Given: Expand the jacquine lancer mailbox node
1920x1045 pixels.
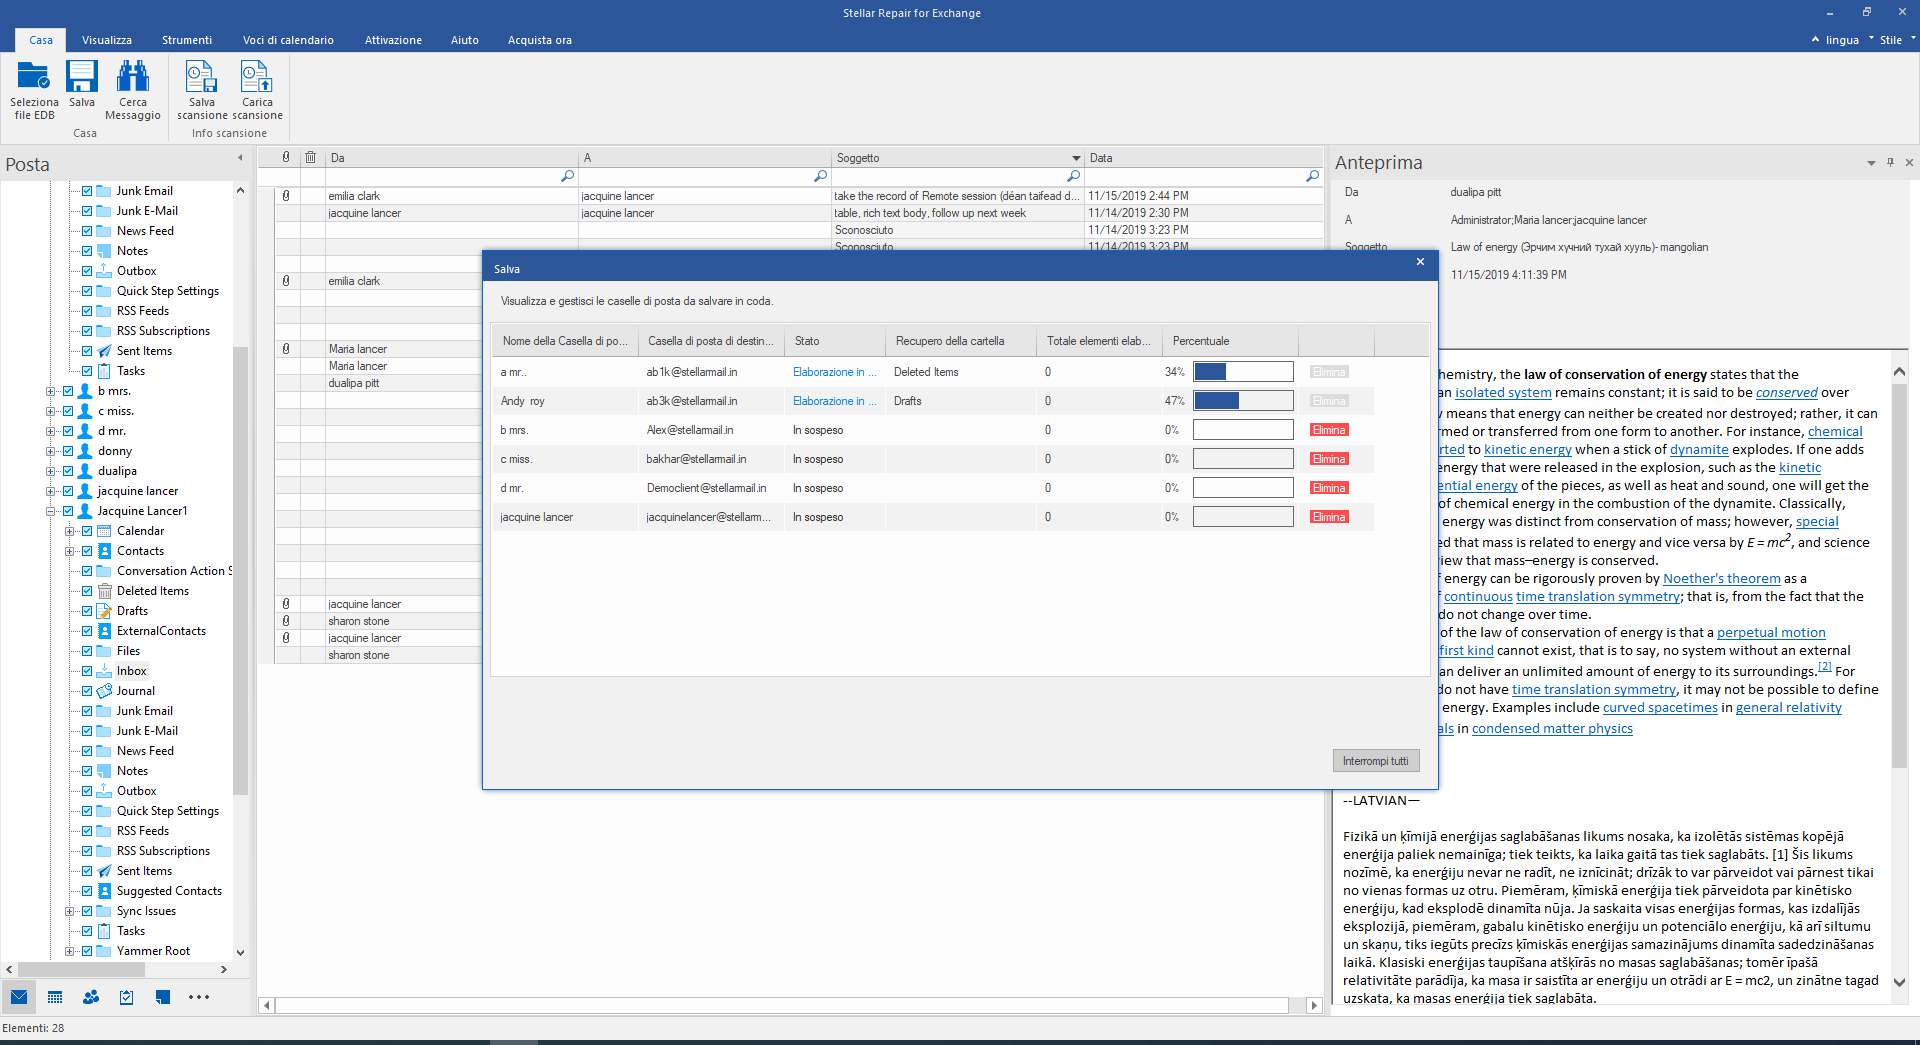Looking at the screenshot, I should pyautogui.click(x=50, y=491).
